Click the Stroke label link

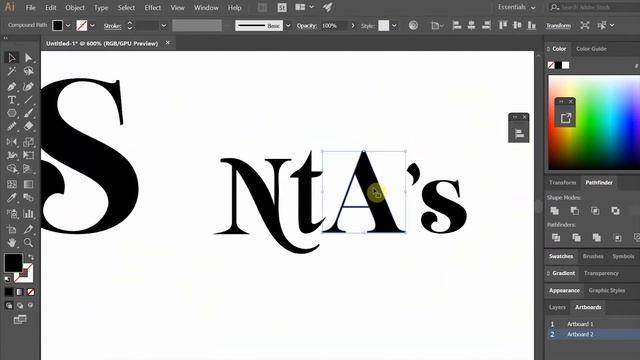pos(112,26)
